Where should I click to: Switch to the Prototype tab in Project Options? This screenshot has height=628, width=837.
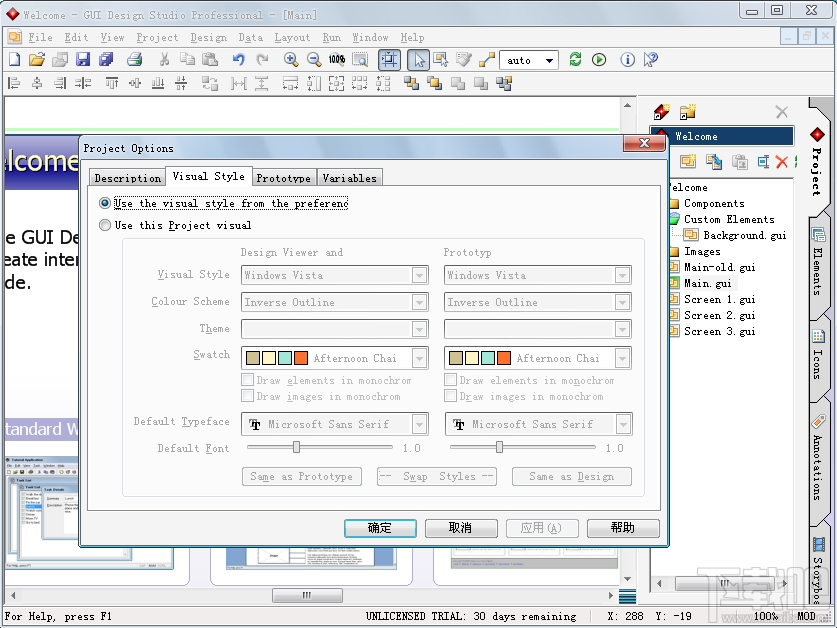pyautogui.click(x=283, y=176)
